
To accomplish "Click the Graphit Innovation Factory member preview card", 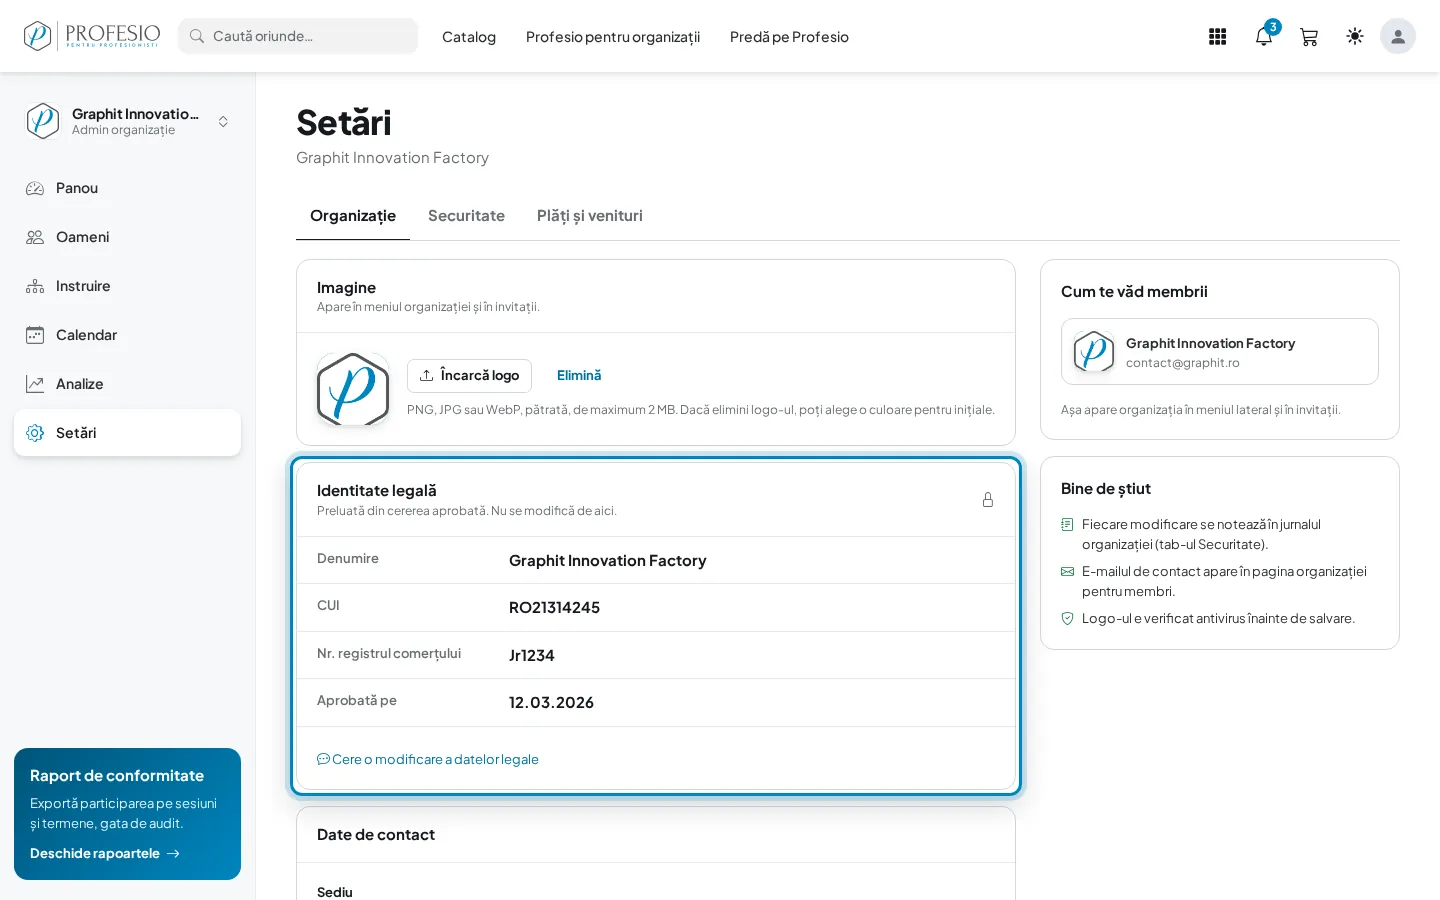I will click(x=1220, y=352).
